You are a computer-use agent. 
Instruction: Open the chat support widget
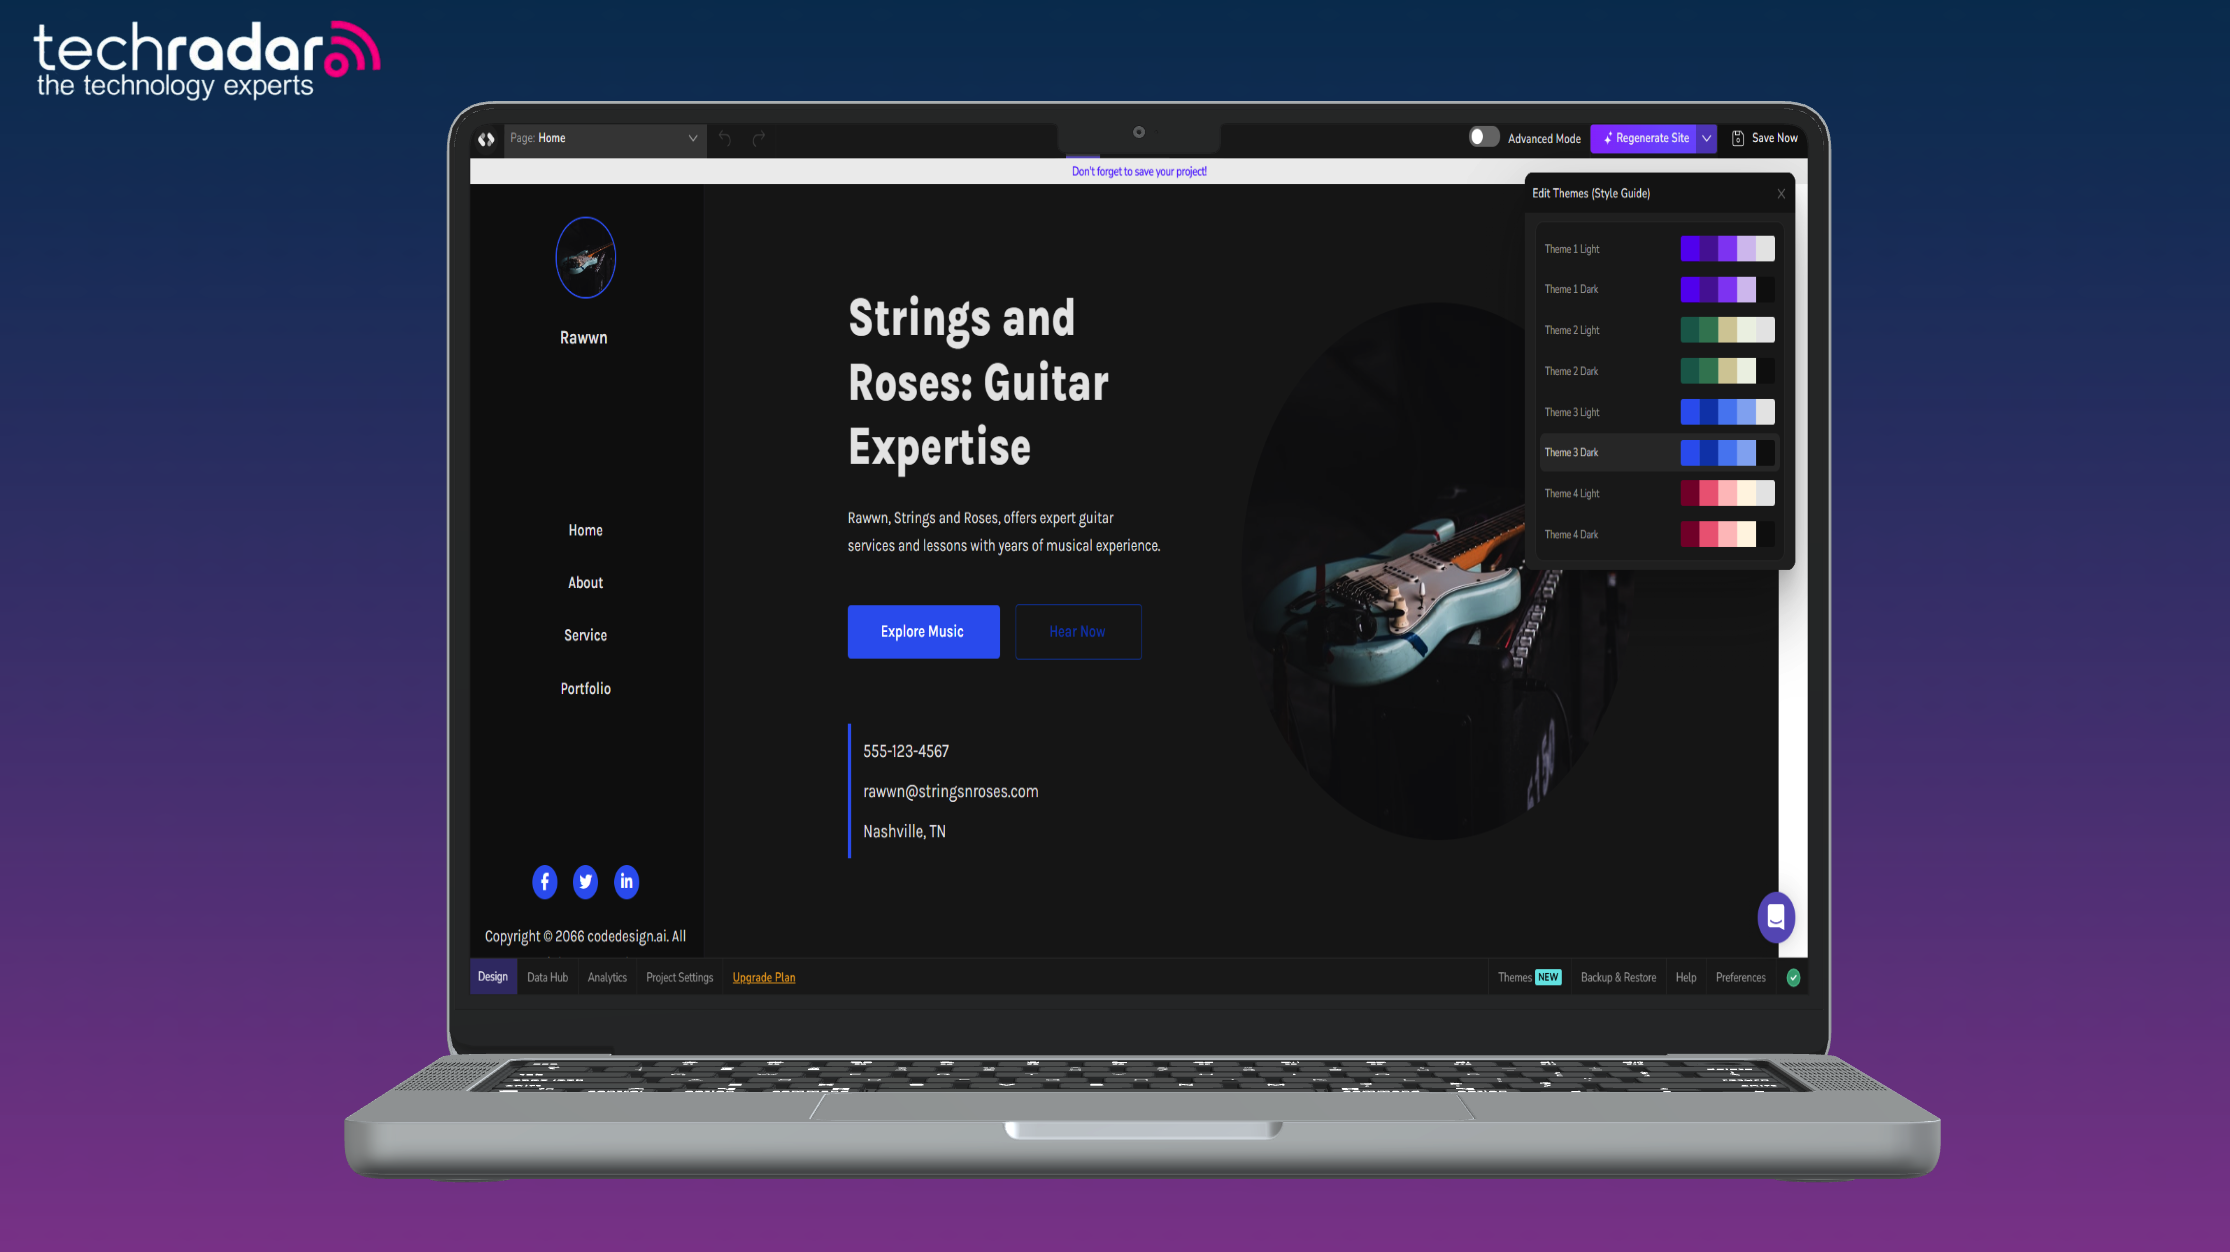click(x=1776, y=917)
